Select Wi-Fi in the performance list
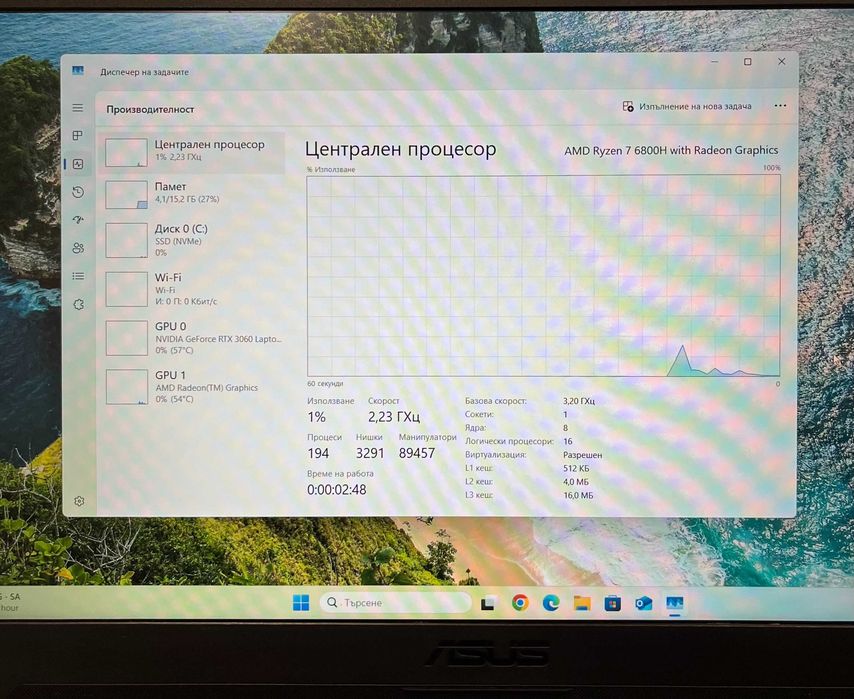This screenshot has height=699, width=854. [191, 289]
